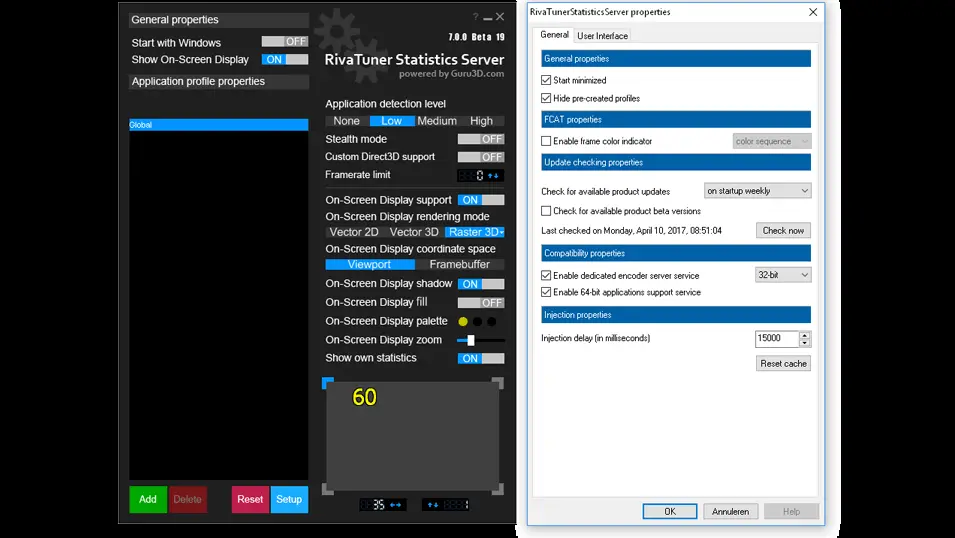Screen dimensions: 955x538
Task: Select the yellow OSD palette color
Action: pyautogui.click(x=463, y=322)
